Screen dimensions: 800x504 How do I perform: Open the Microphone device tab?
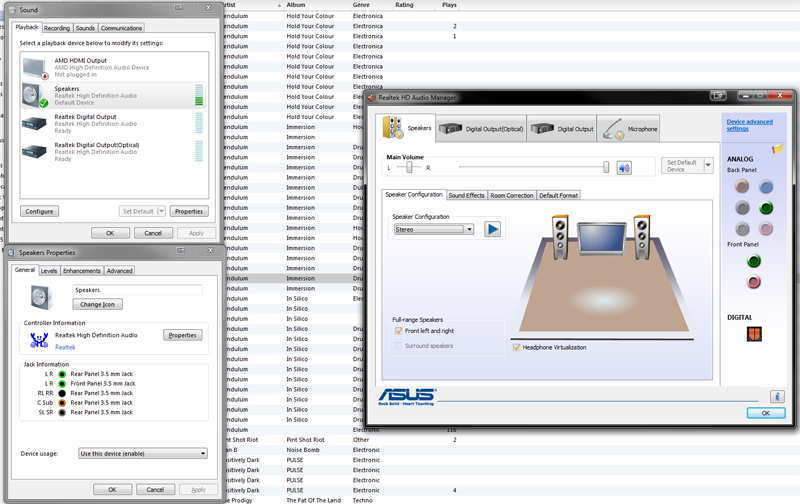[x=630, y=128]
